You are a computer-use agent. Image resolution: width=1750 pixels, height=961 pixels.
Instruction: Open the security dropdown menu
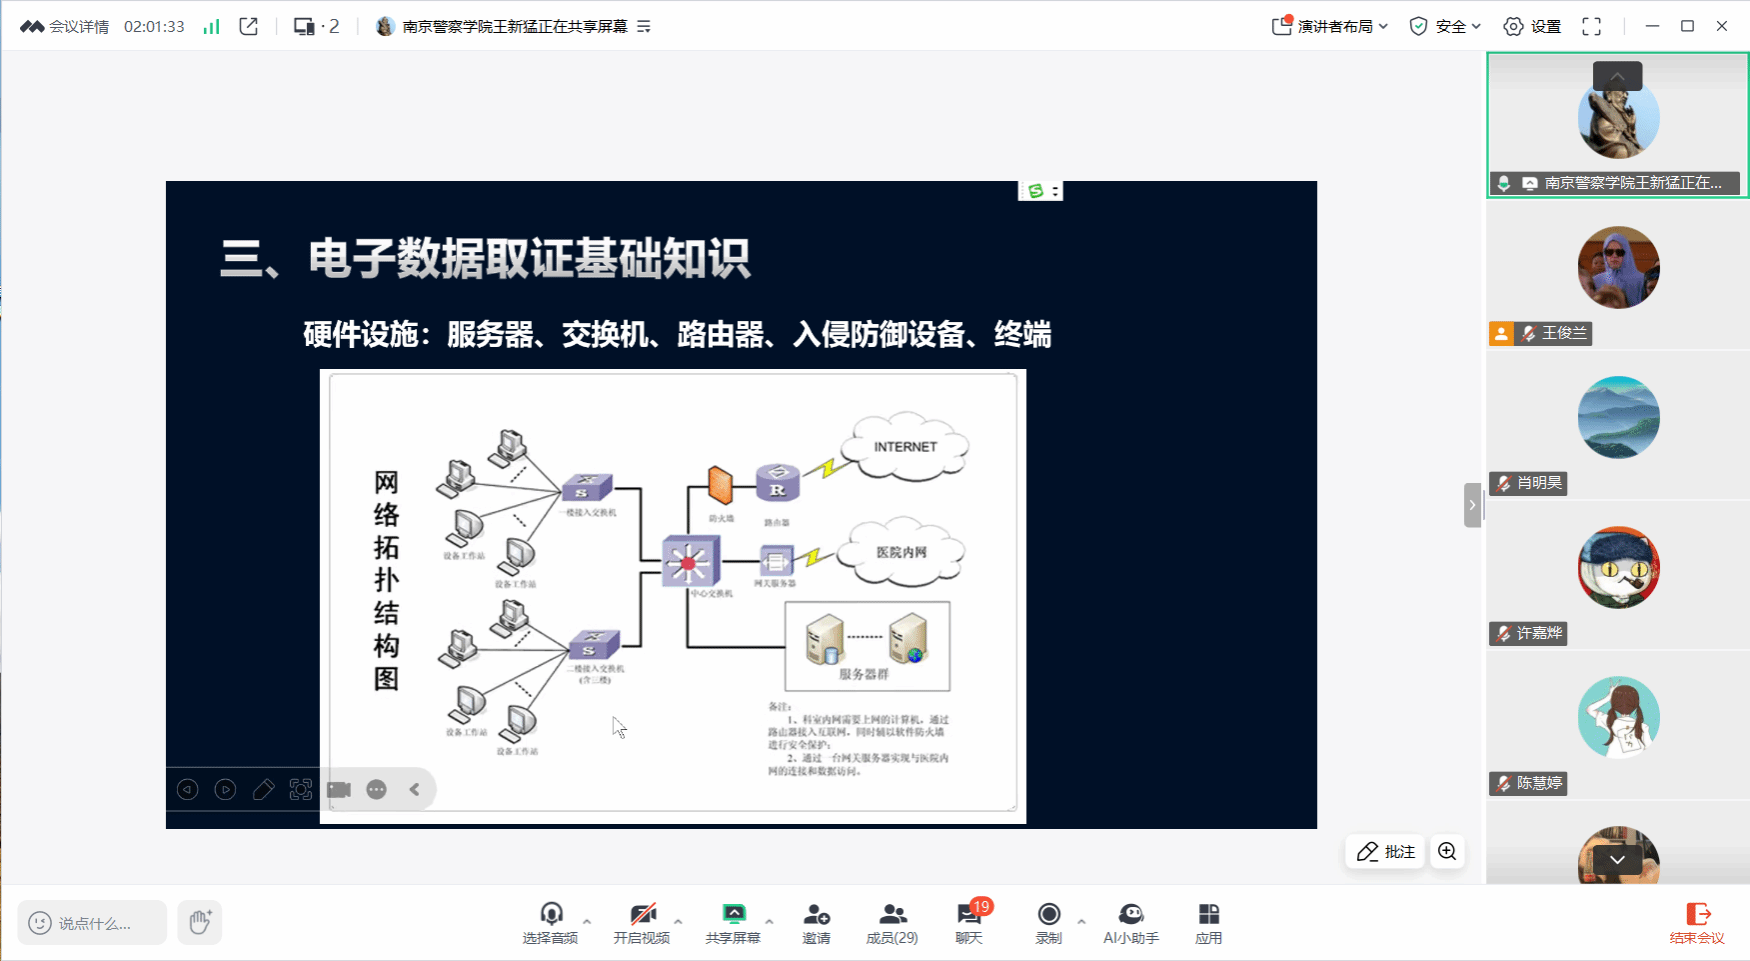coord(1444,27)
